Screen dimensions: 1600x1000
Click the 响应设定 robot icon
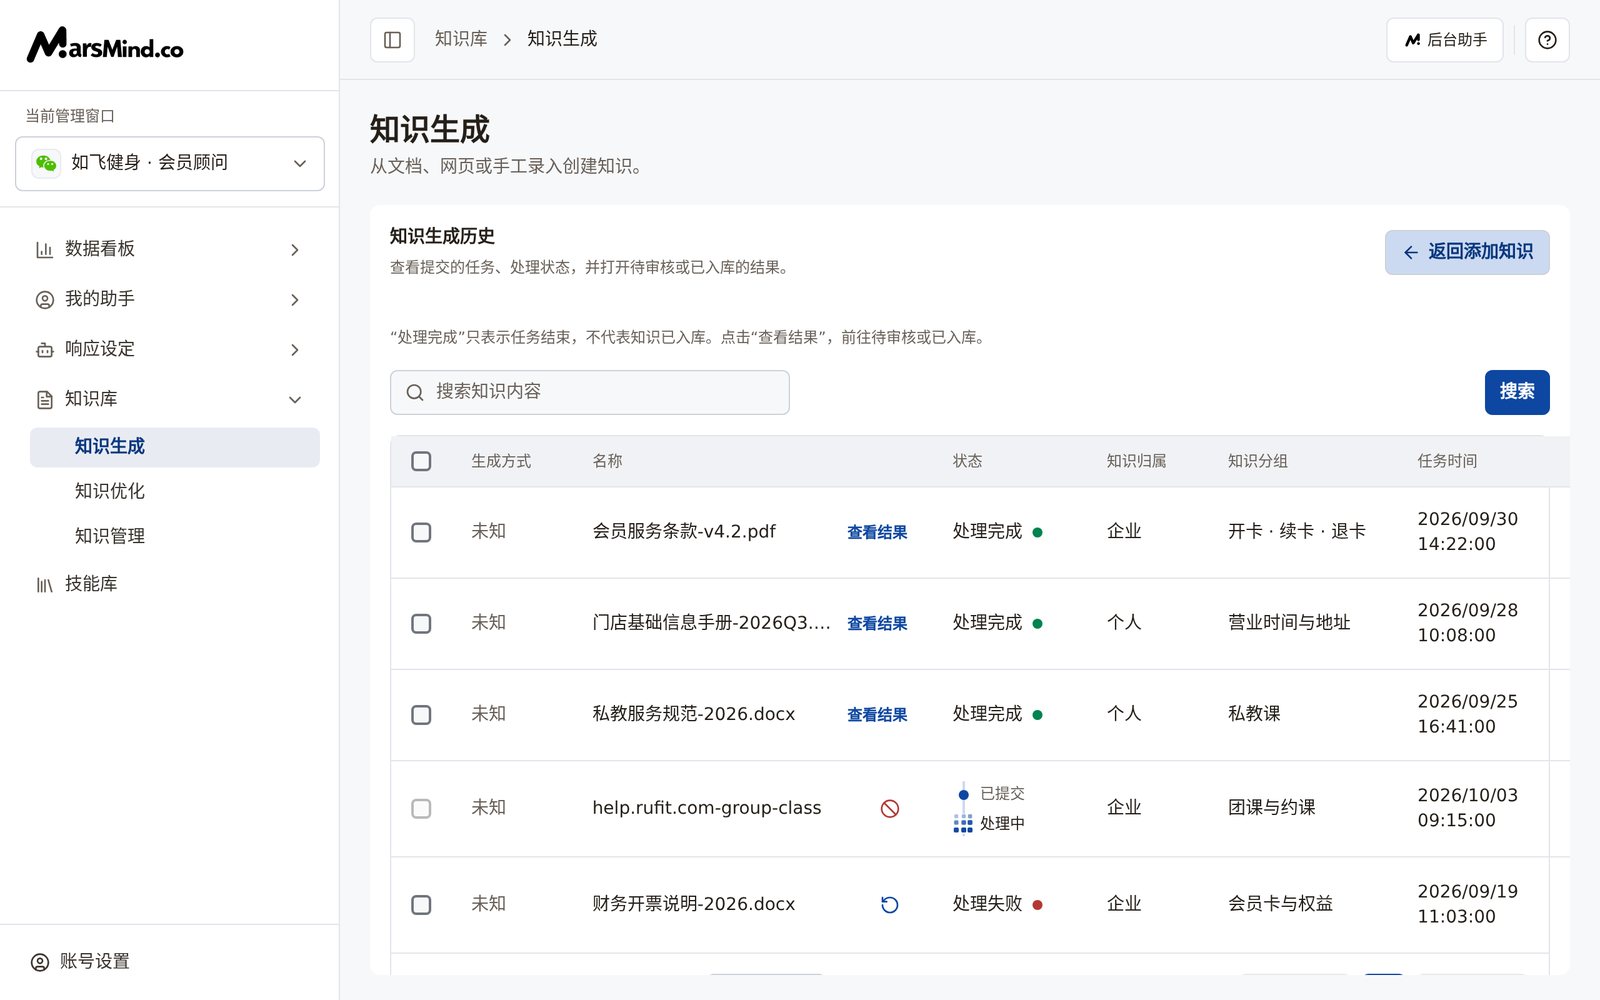45,349
